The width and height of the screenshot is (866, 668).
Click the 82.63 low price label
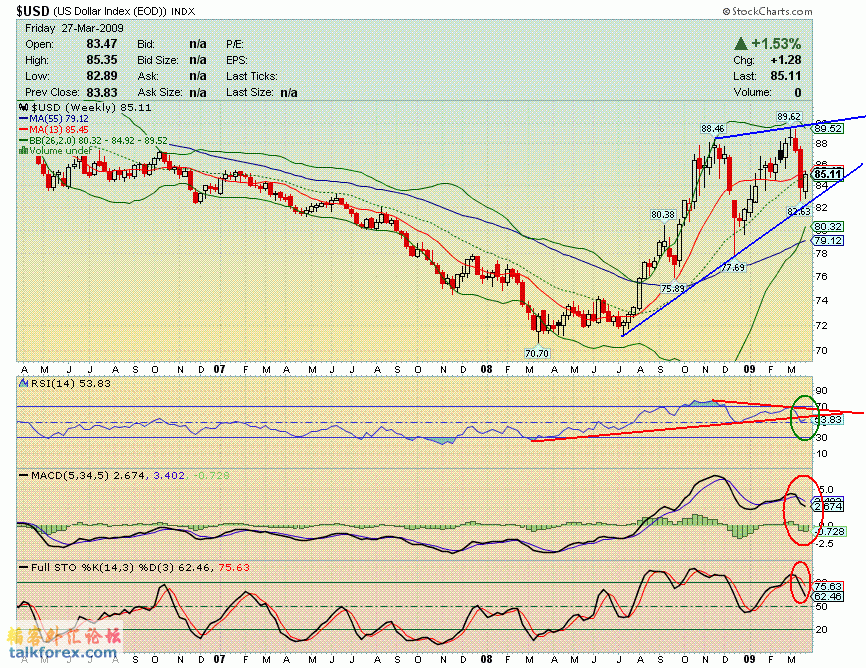coord(799,211)
